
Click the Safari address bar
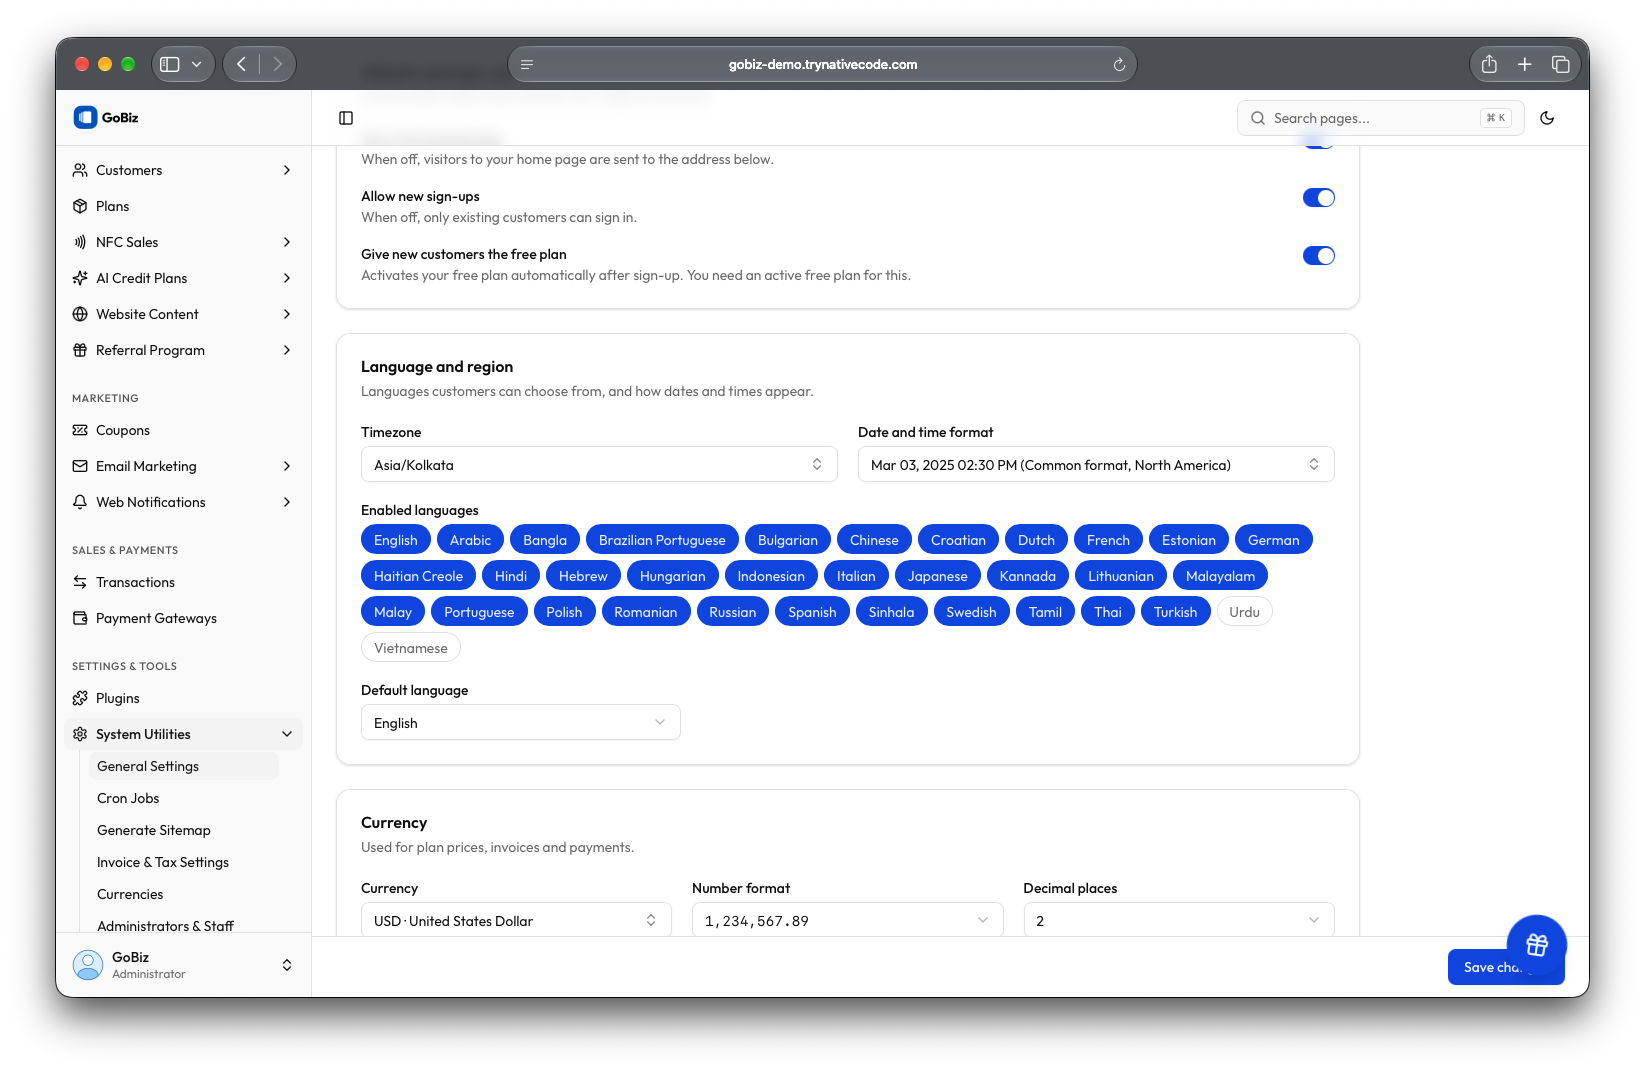[x=822, y=64]
